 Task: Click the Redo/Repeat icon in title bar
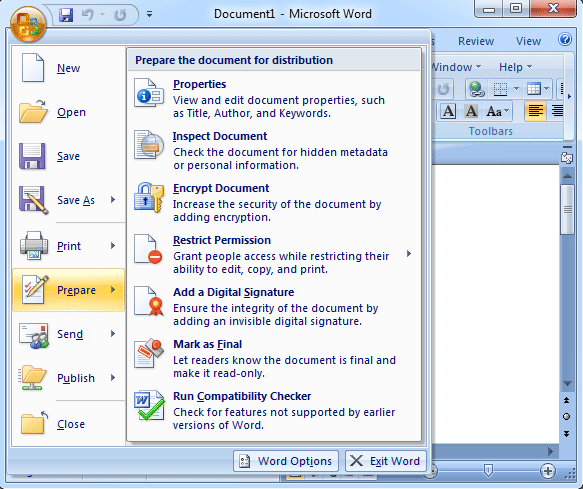click(x=120, y=15)
